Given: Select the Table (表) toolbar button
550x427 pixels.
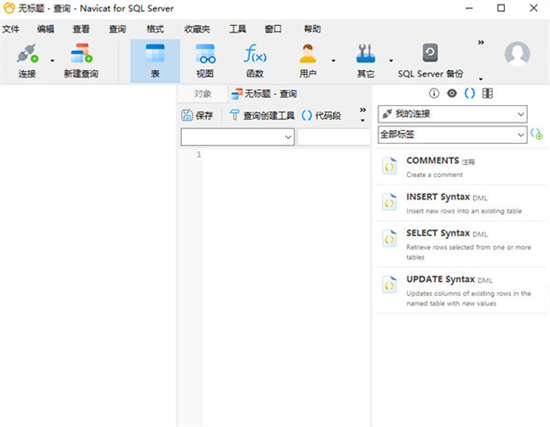Looking at the screenshot, I should pyautogui.click(x=155, y=61).
